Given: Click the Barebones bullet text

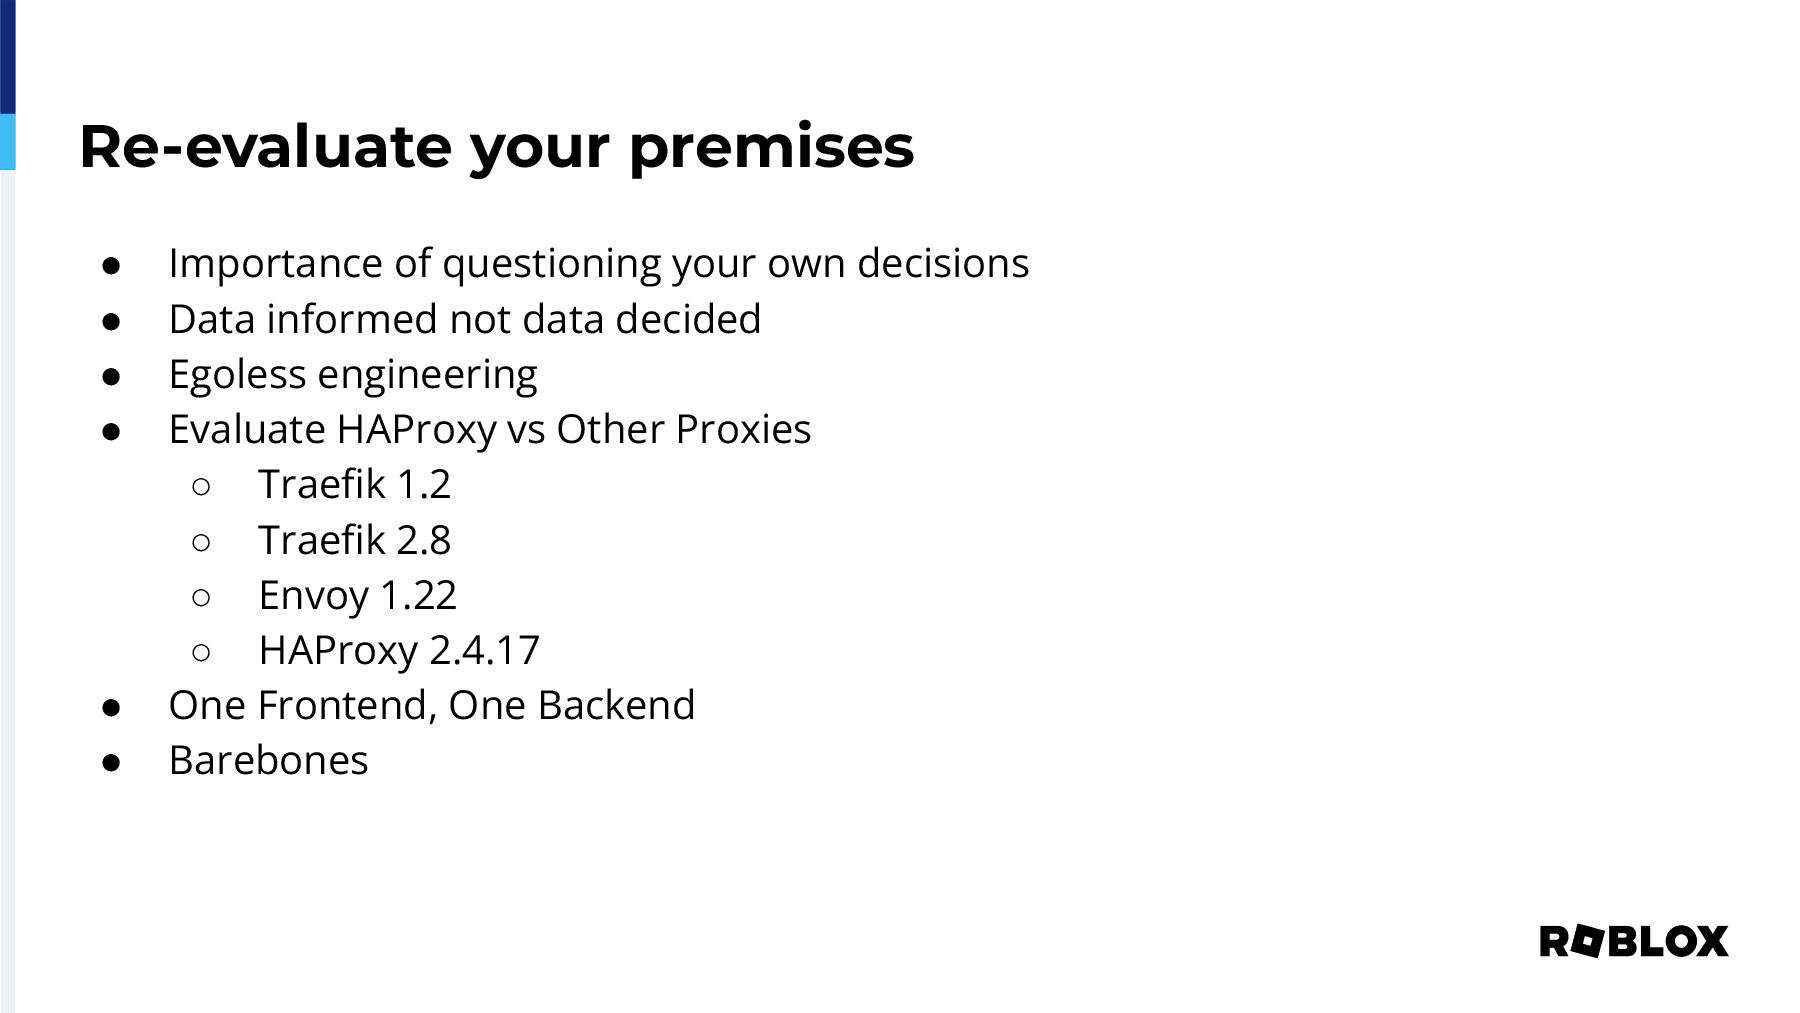Looking at the screenshot, I should (x=269, y=760).
